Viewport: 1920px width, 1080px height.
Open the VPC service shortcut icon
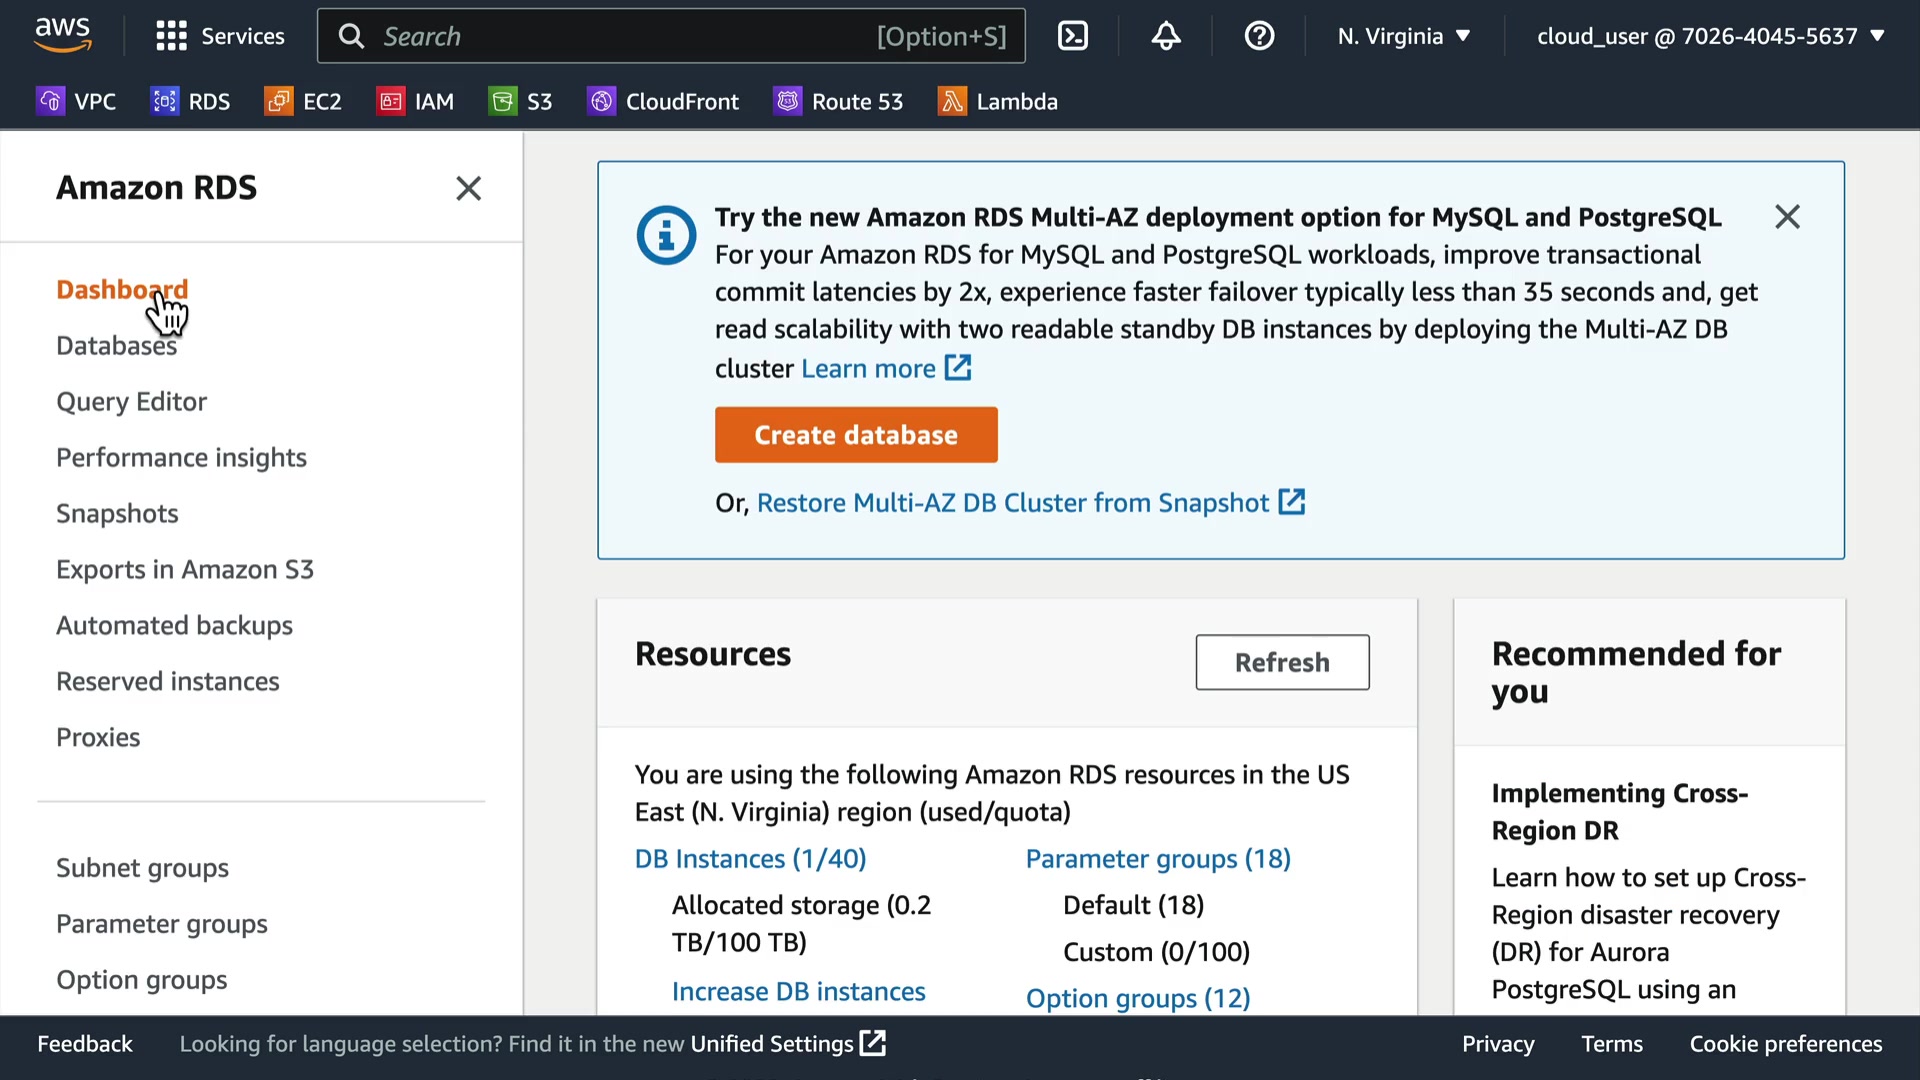click(x=50, y=101)
